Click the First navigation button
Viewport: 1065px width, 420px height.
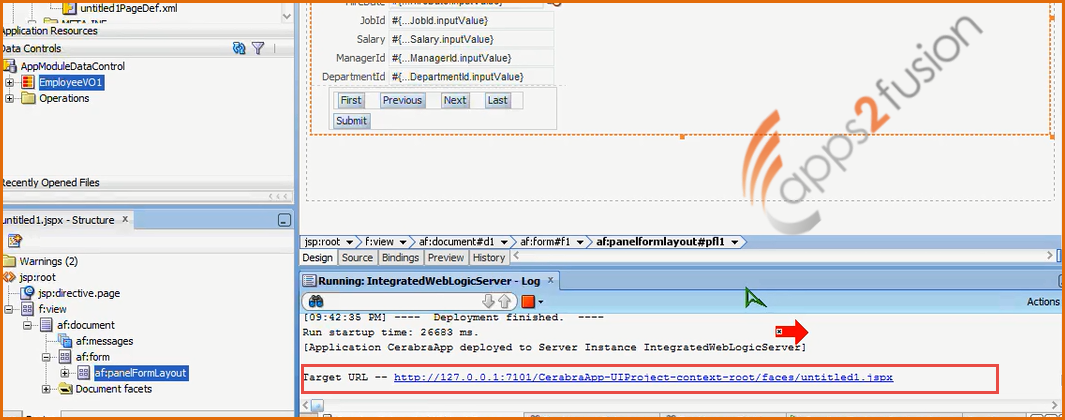point(351,101)
